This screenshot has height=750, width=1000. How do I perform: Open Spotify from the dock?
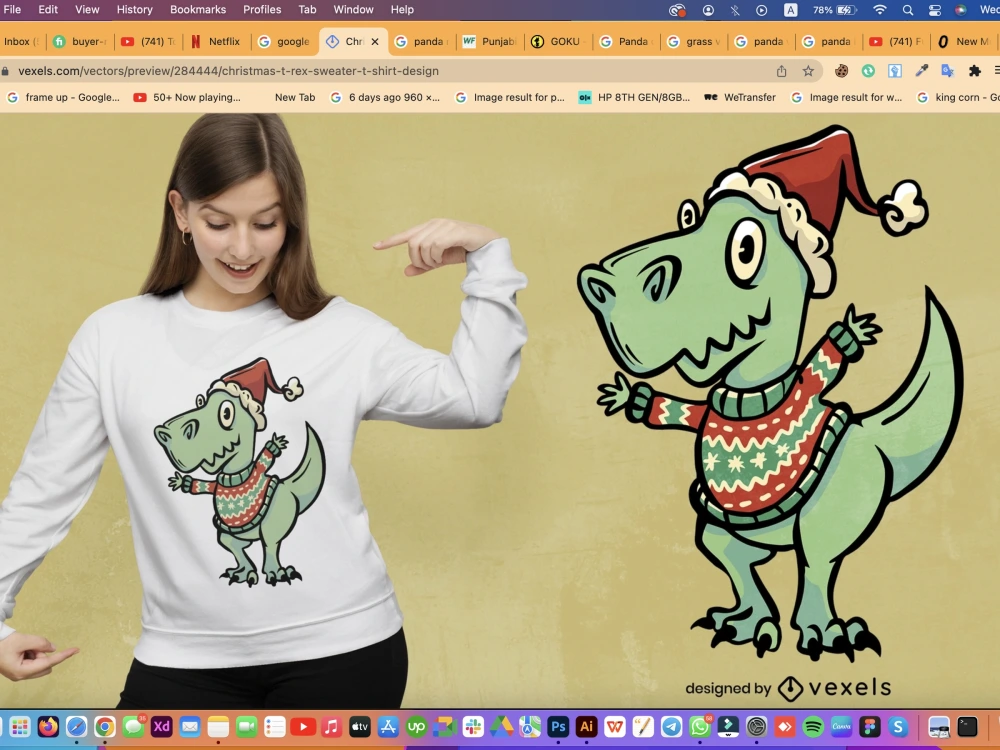(x=813, y=726)
